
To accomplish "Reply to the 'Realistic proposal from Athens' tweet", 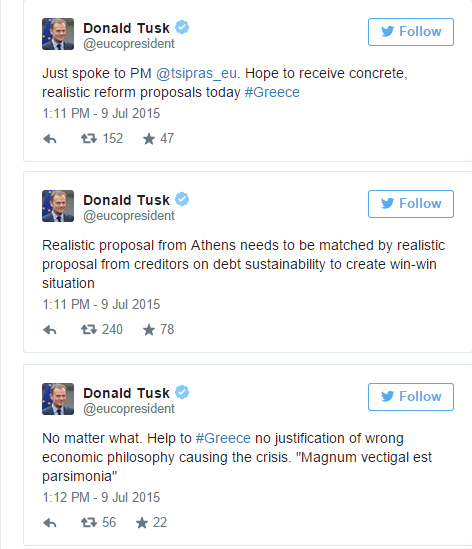I will (x=50, y=330).
